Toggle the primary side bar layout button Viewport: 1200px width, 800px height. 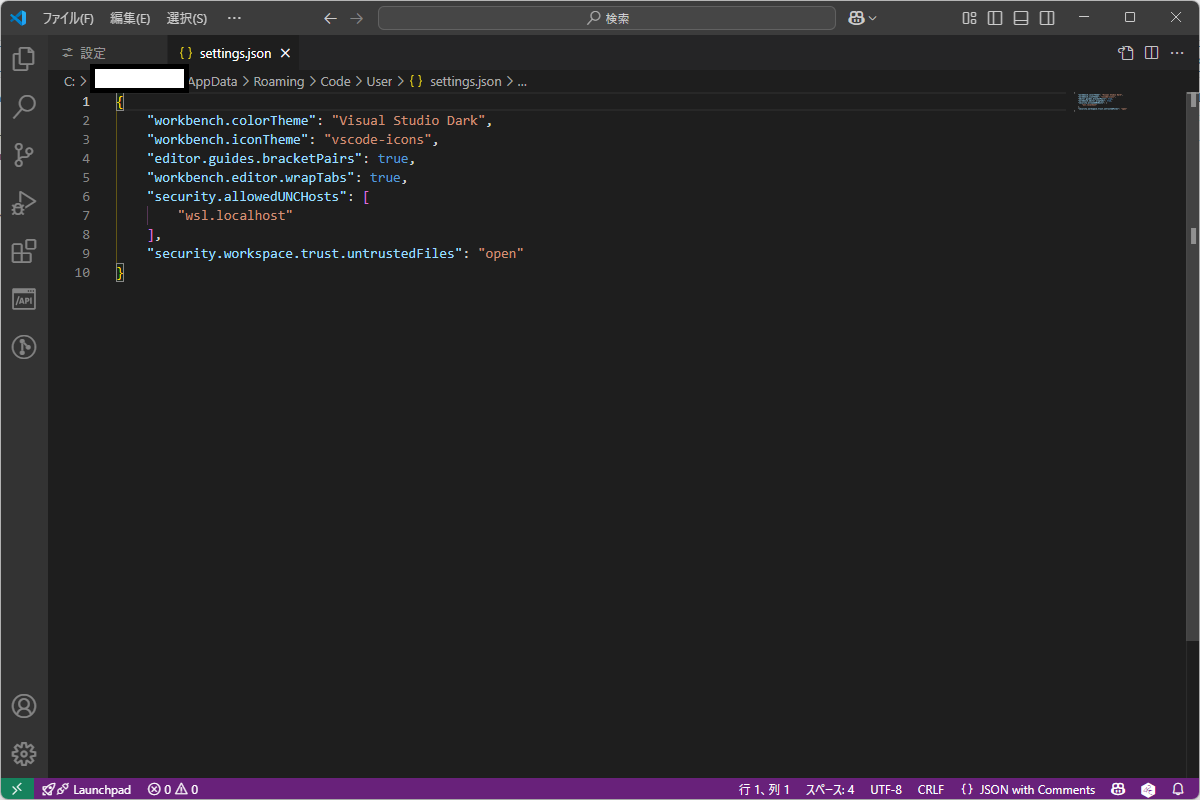(x=995, y=18)
